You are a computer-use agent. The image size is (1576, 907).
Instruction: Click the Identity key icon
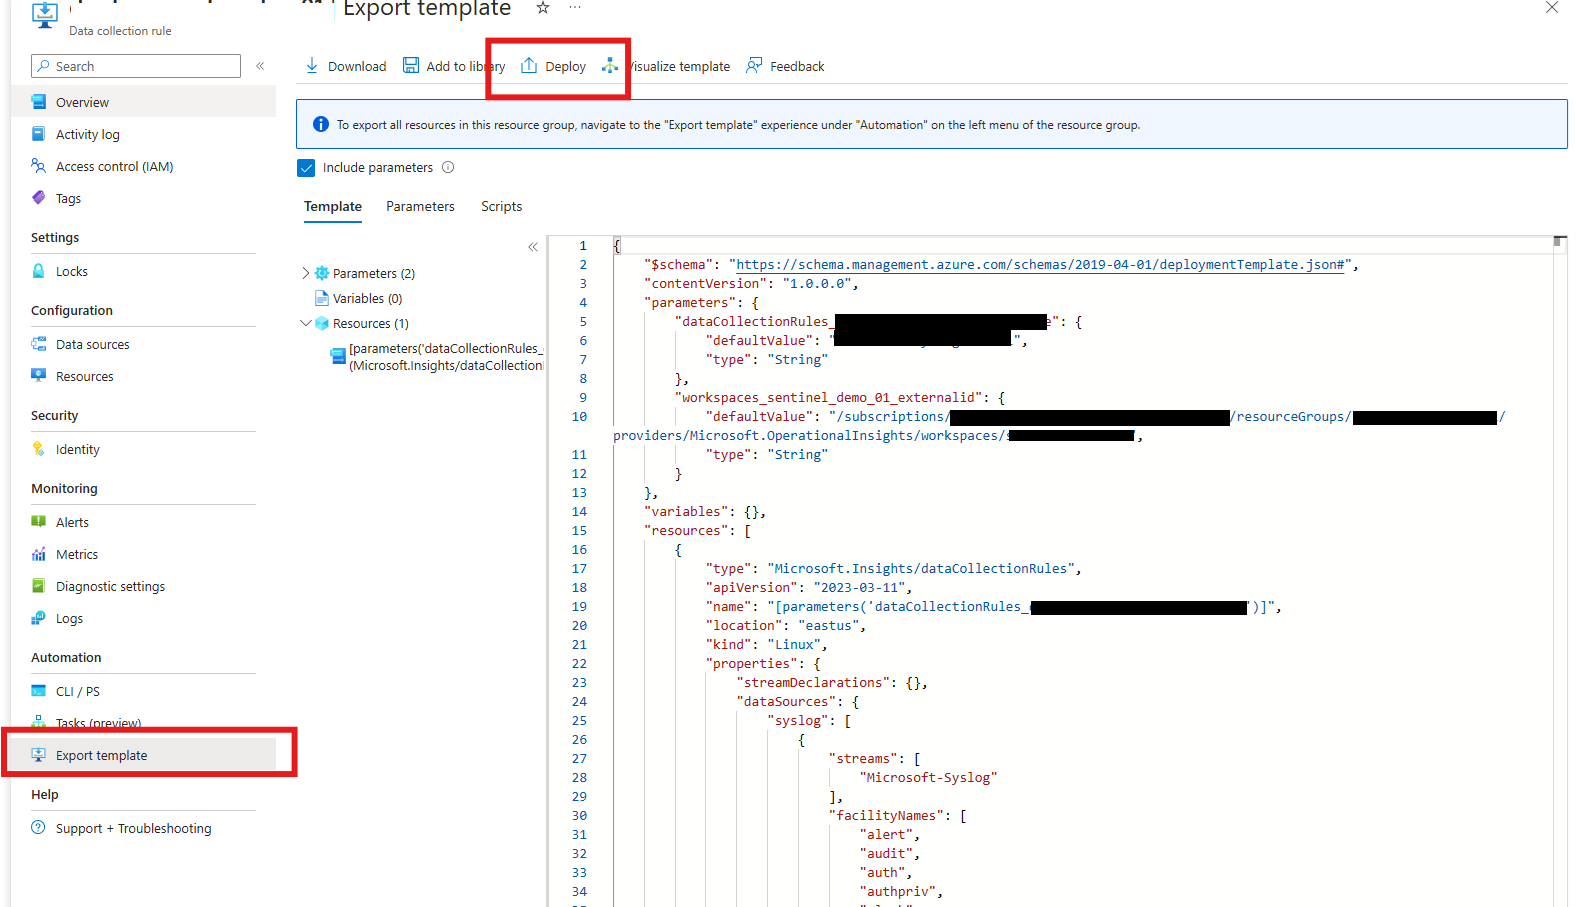coord(39,449)
